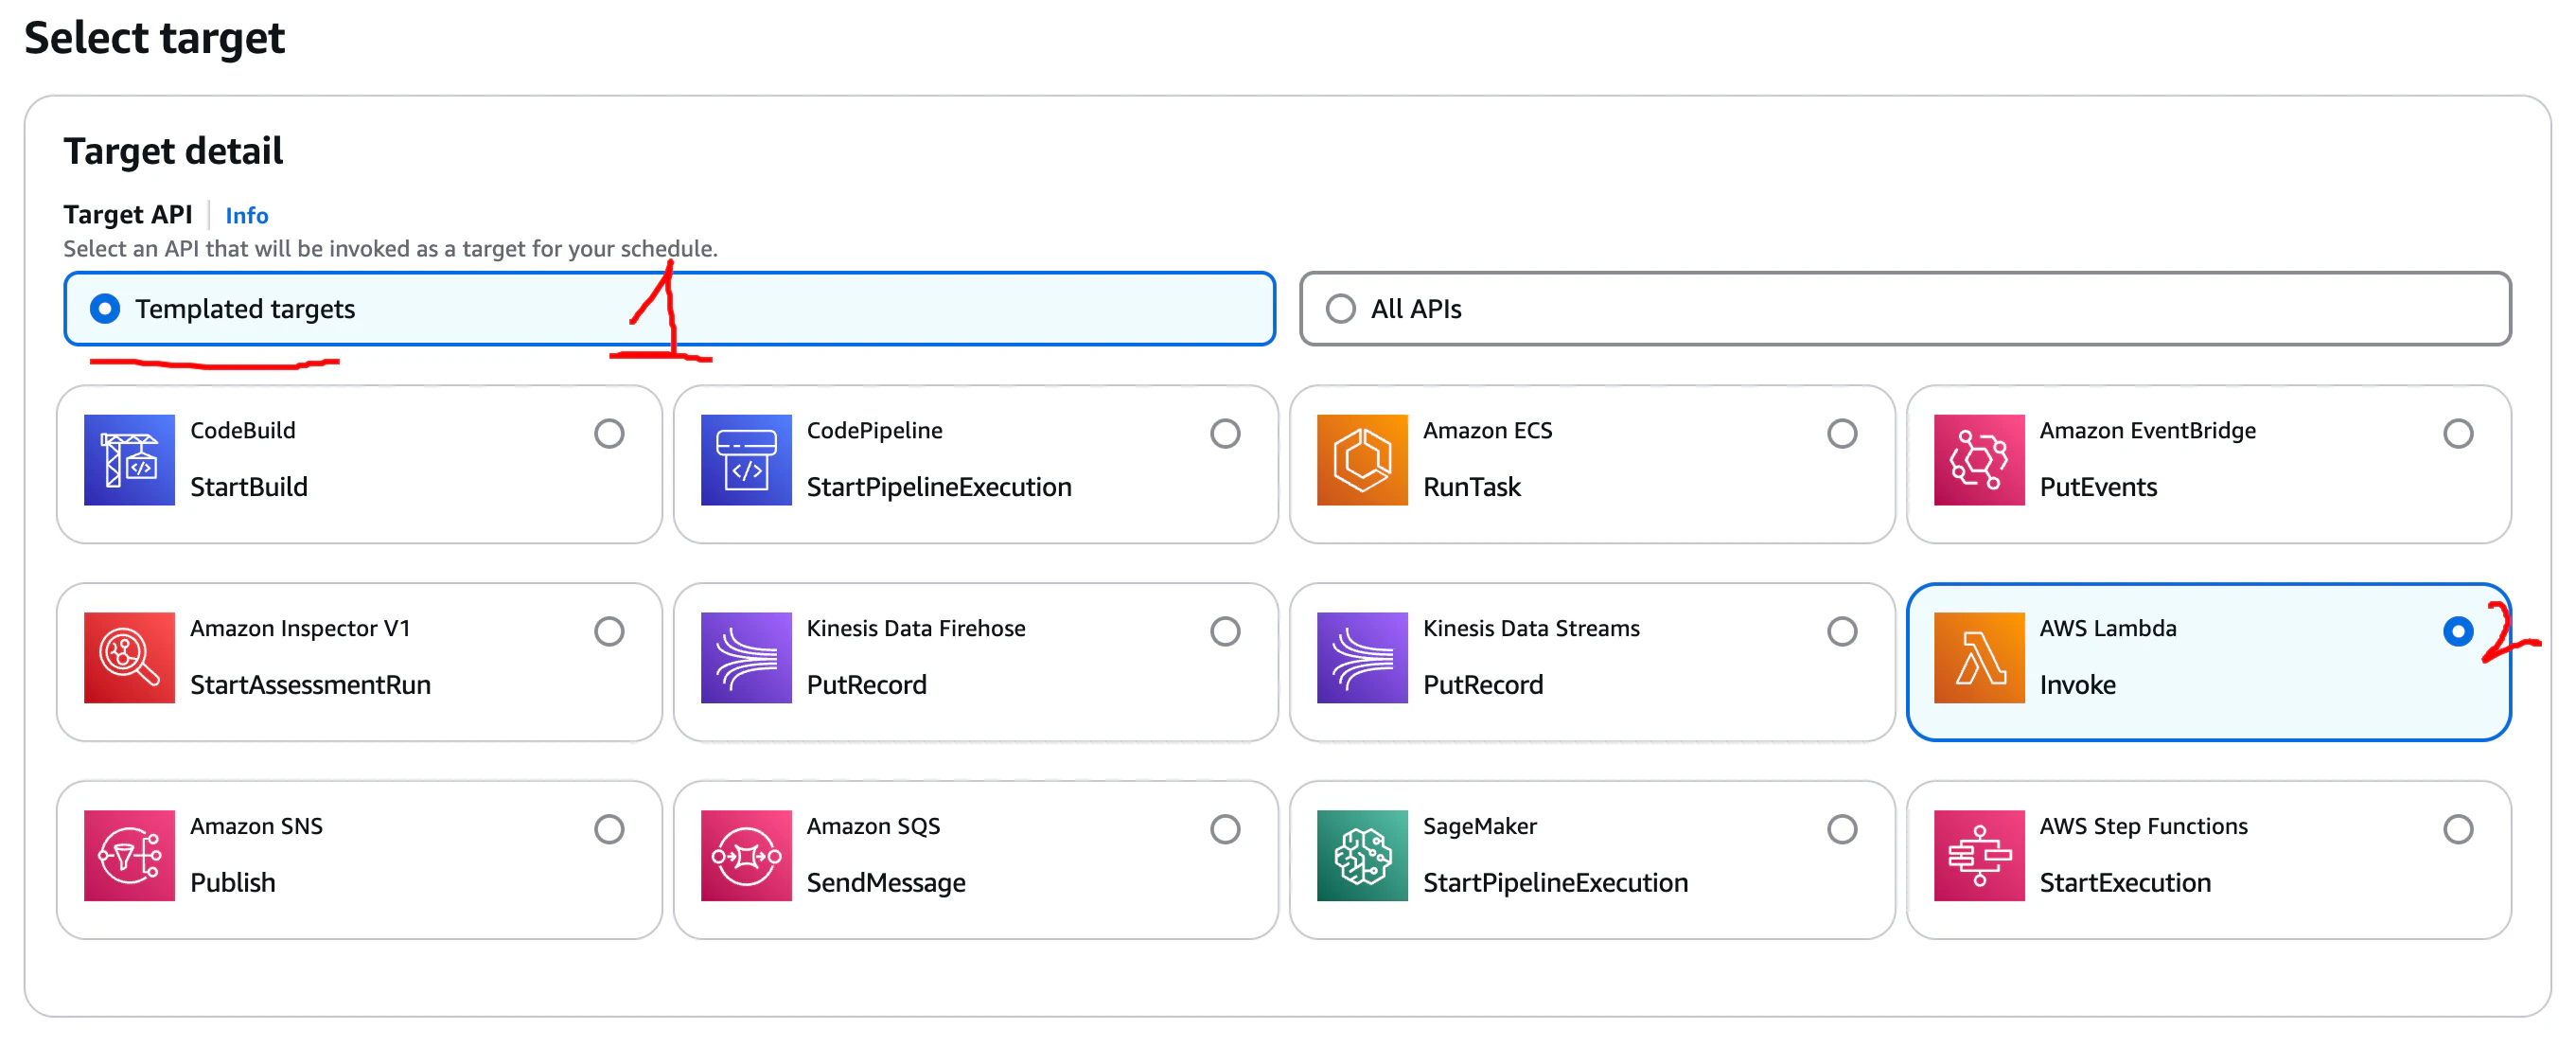This screenshot has height=1047, width=2576.
Task: Click the Amazon SQS icon
Action: (x=746, y=856)
